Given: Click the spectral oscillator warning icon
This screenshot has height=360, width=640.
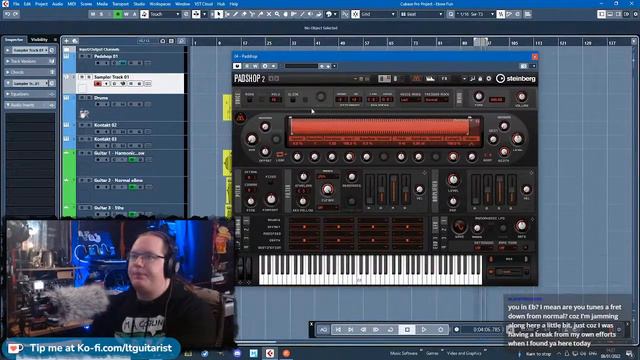Looking at the screenshot, I should [x=240, y=118].
